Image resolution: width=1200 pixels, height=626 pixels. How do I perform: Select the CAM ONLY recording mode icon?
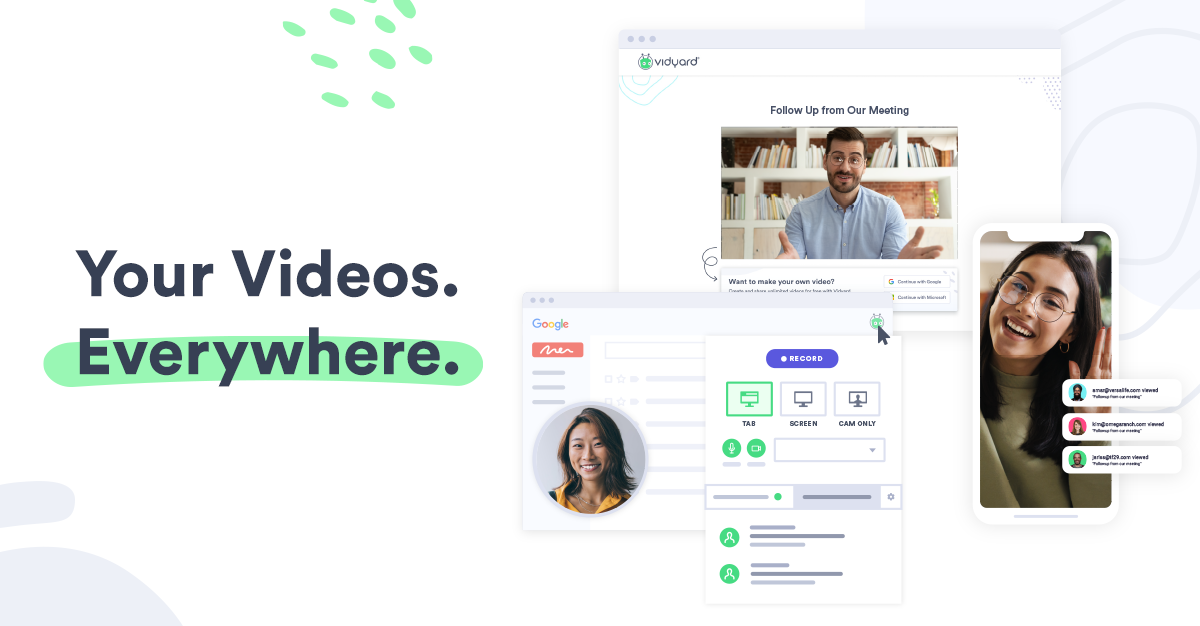[857, 398]
